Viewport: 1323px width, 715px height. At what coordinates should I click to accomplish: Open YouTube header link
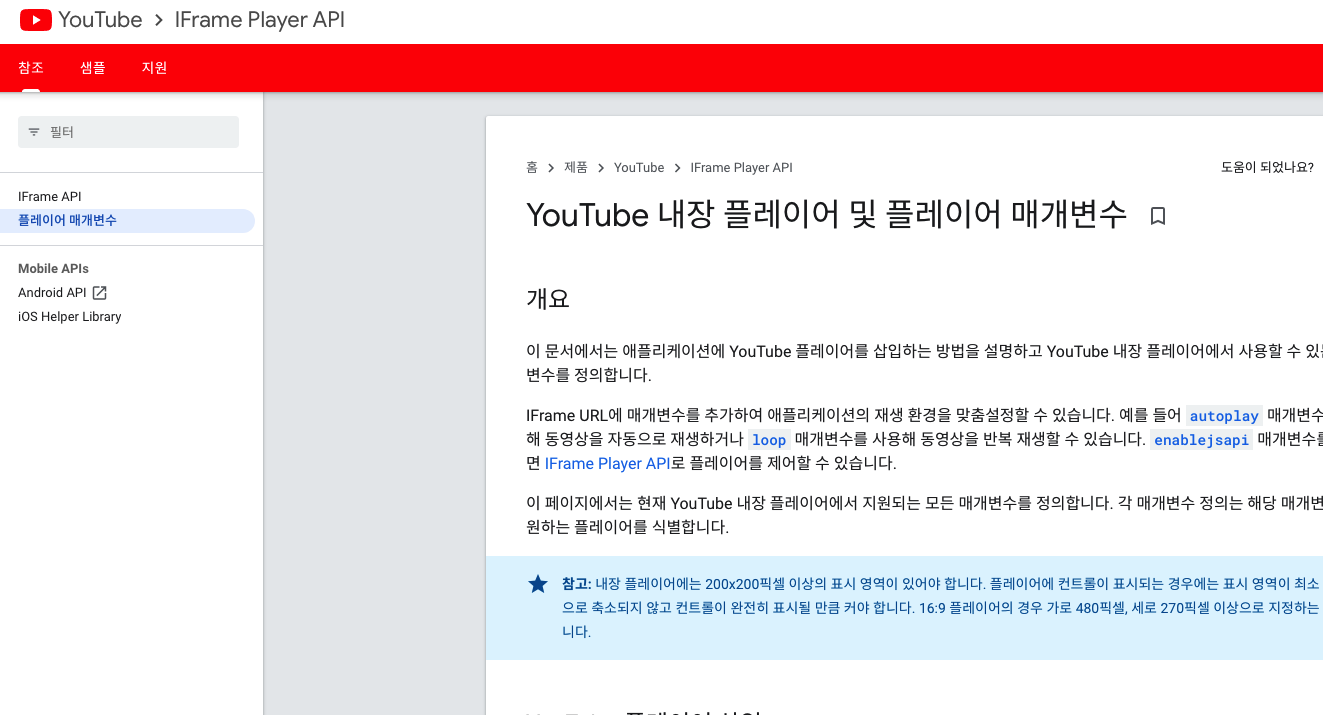(100, 20)
